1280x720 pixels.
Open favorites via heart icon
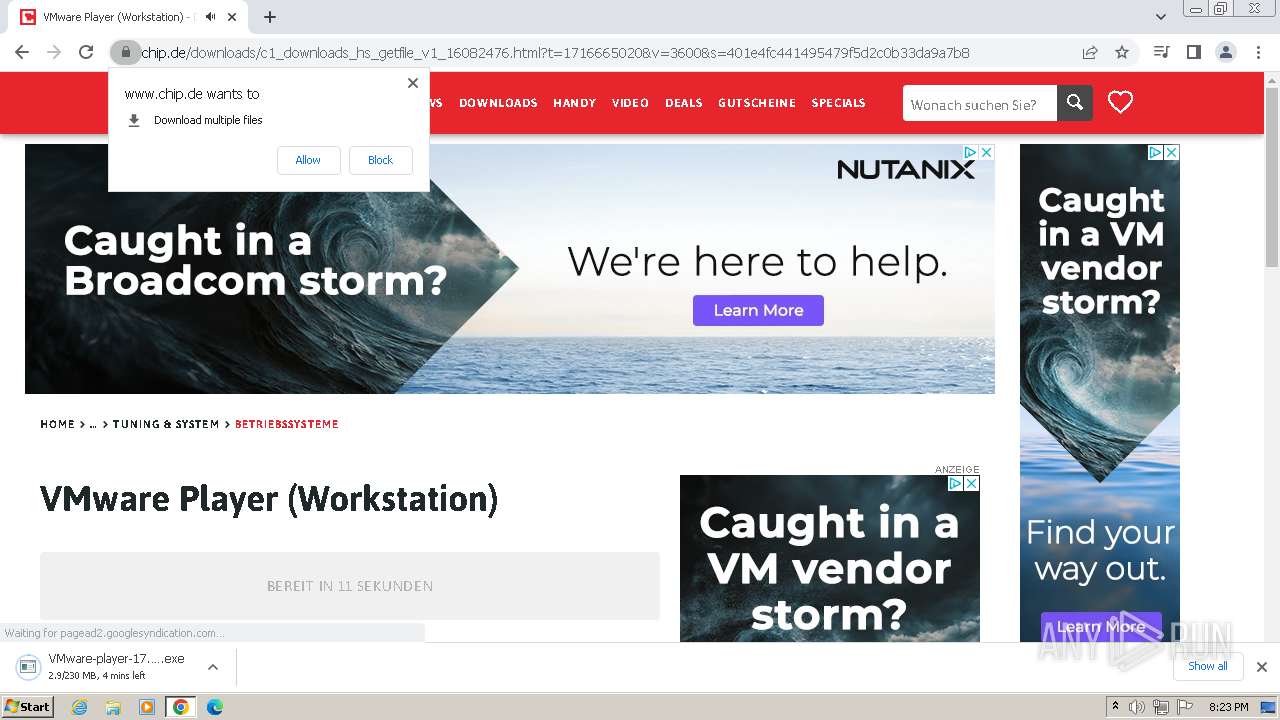tap(1120, 102)
